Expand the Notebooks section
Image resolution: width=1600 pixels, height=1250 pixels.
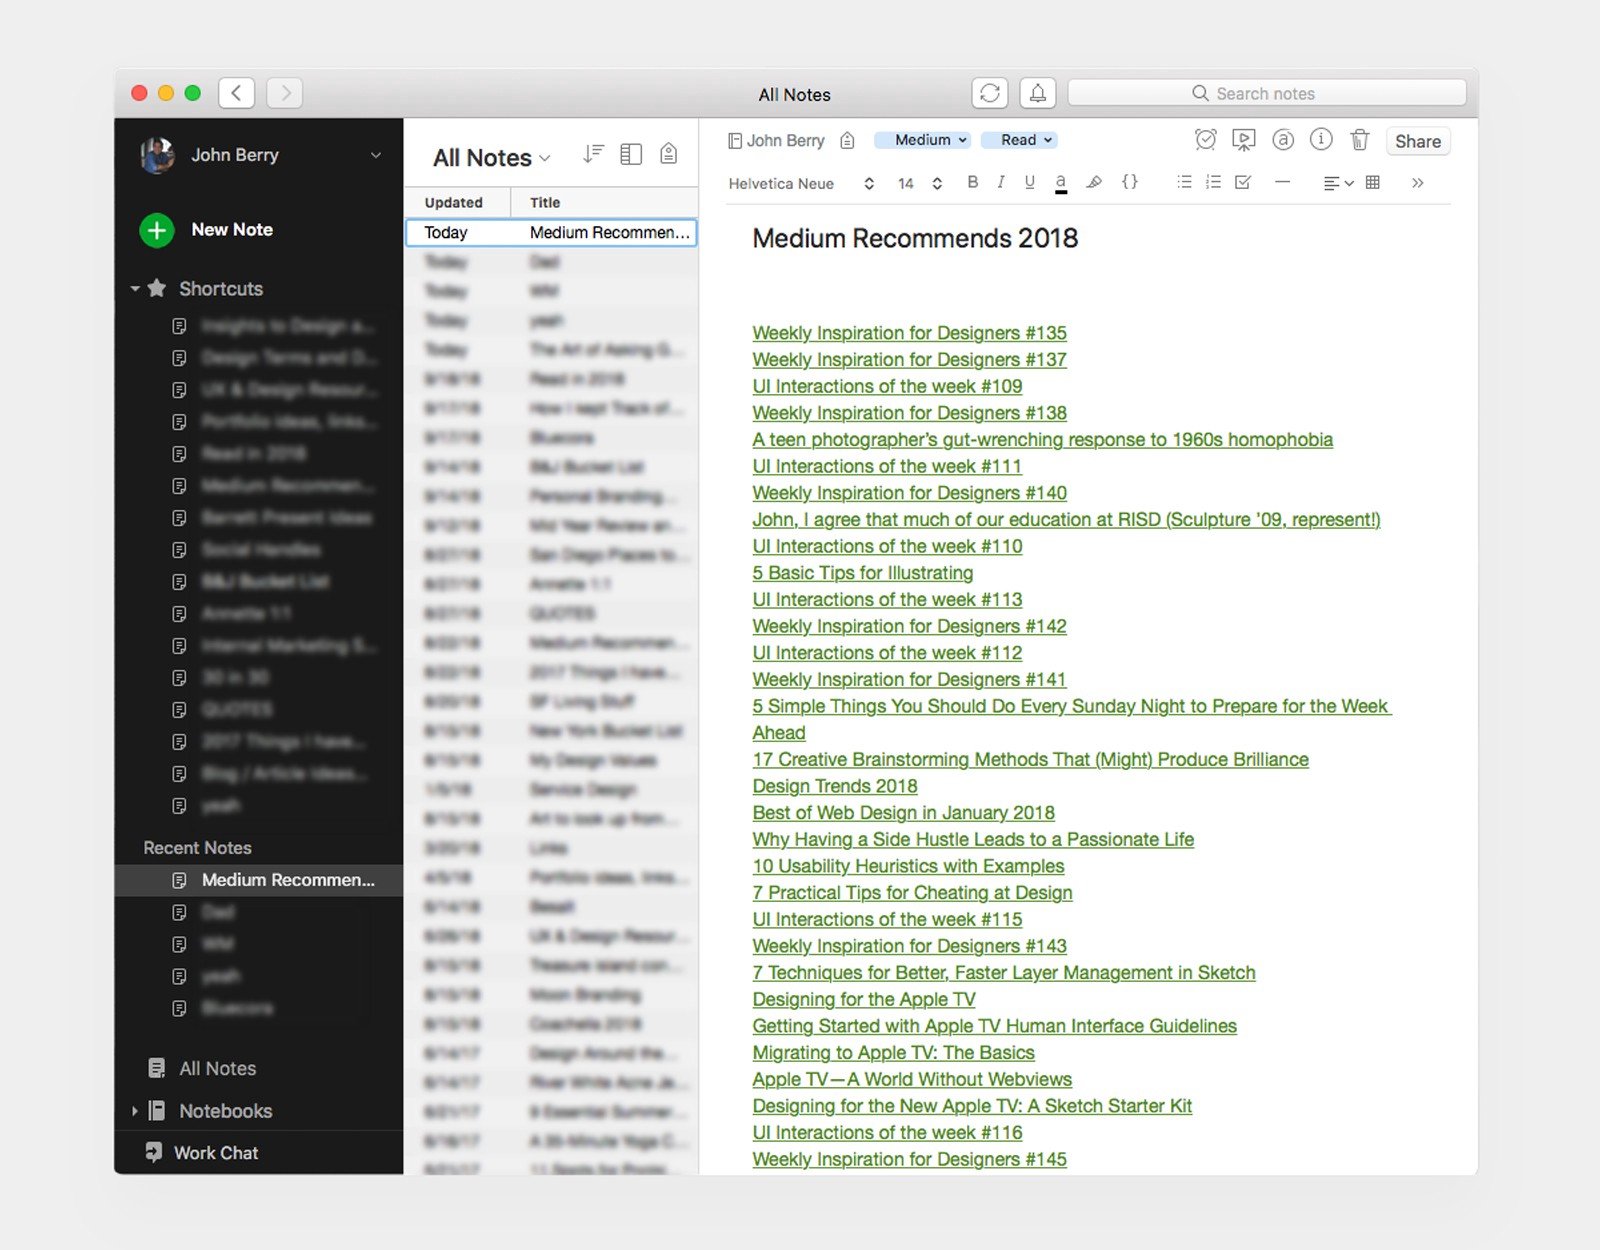136,1110
